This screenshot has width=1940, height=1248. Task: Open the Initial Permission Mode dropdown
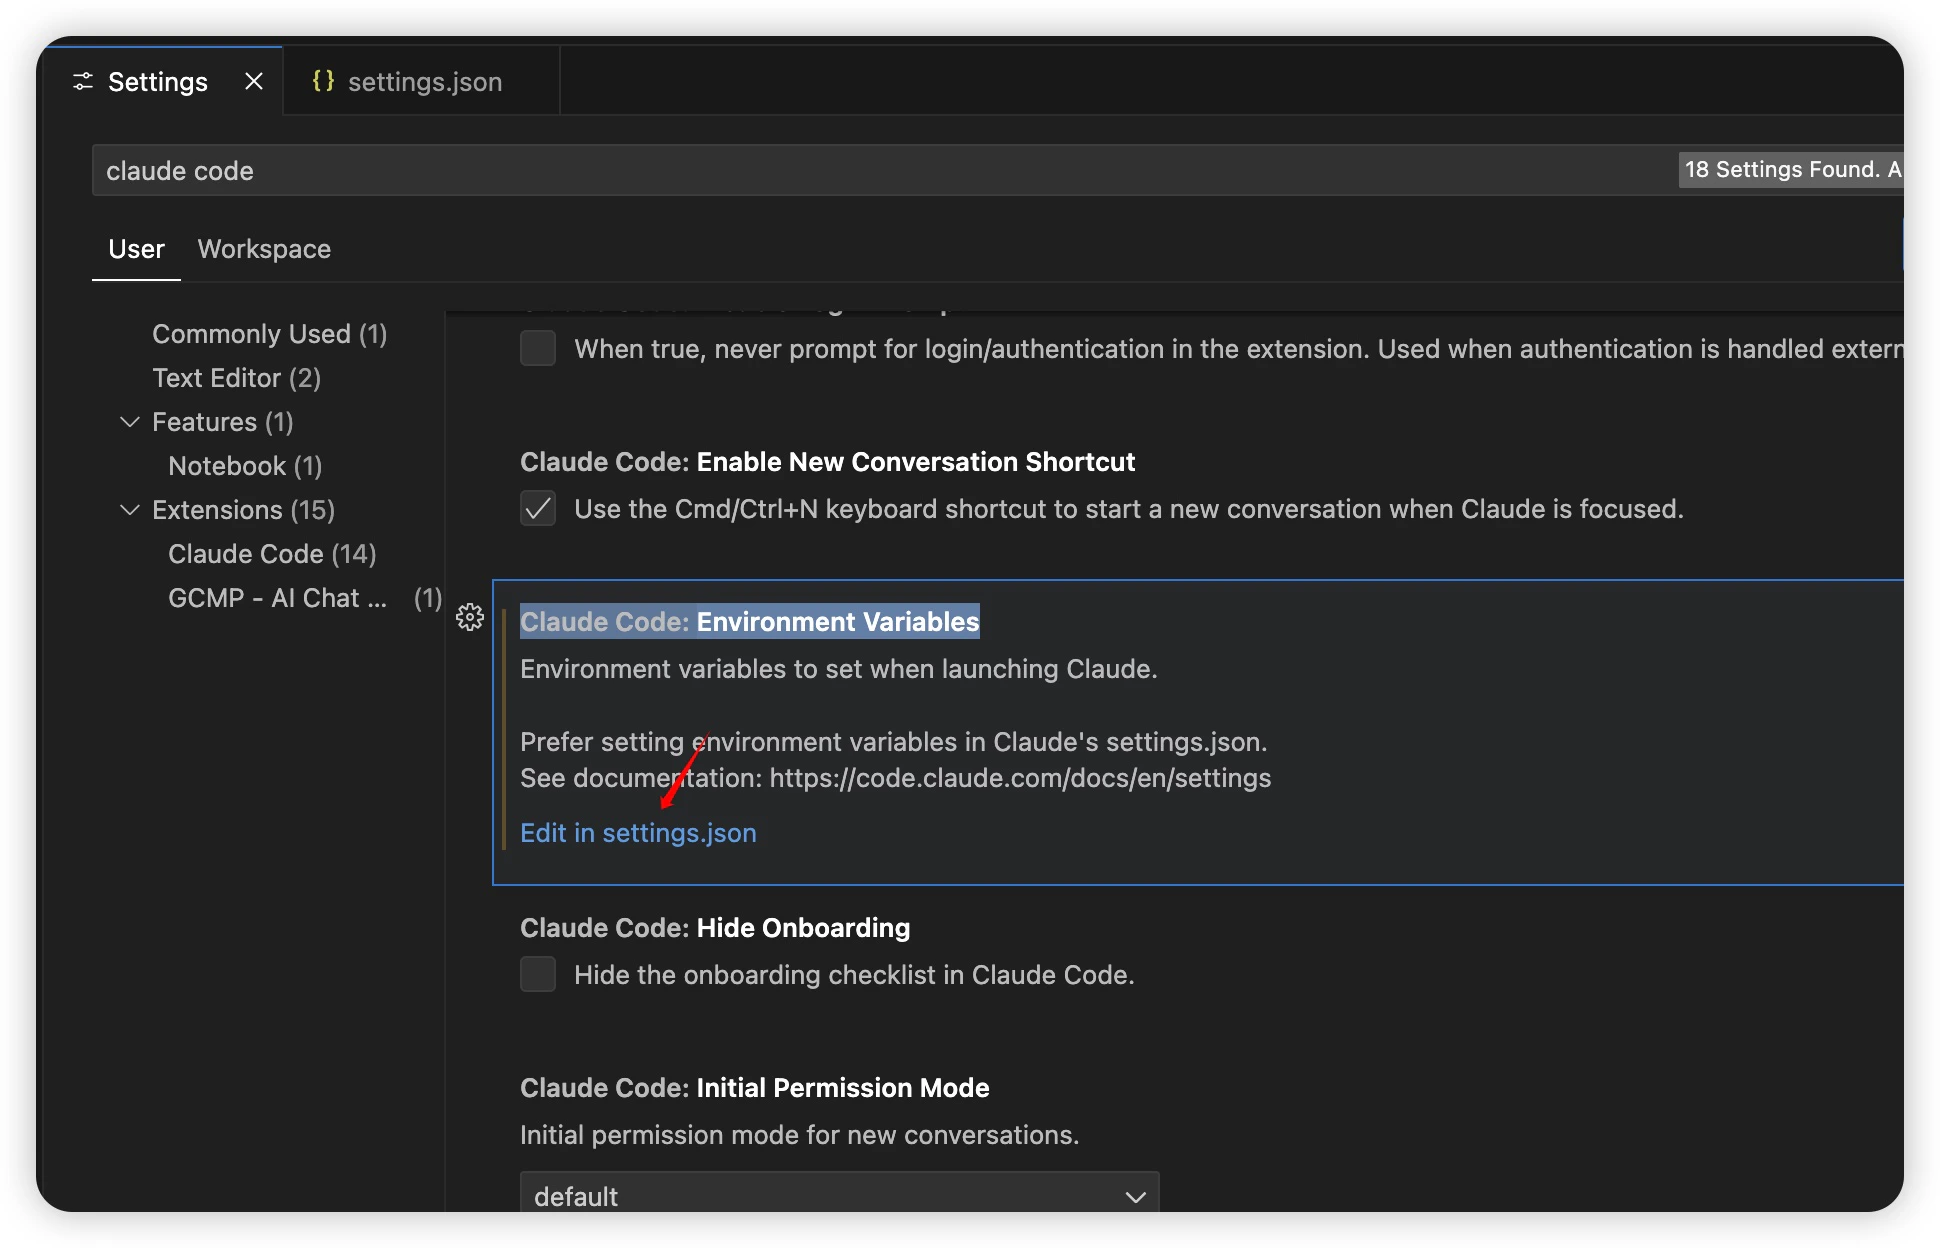(x=838, y=1194)
